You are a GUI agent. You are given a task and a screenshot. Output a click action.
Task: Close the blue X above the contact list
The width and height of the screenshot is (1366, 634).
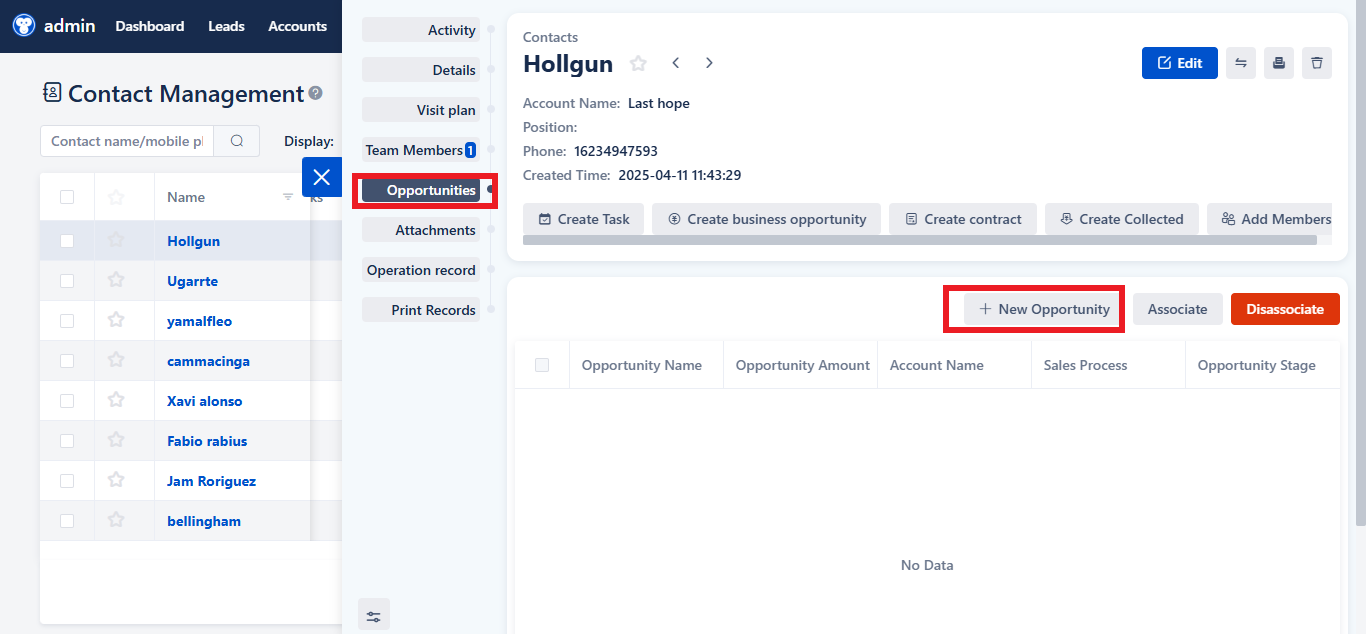[321, 176]
